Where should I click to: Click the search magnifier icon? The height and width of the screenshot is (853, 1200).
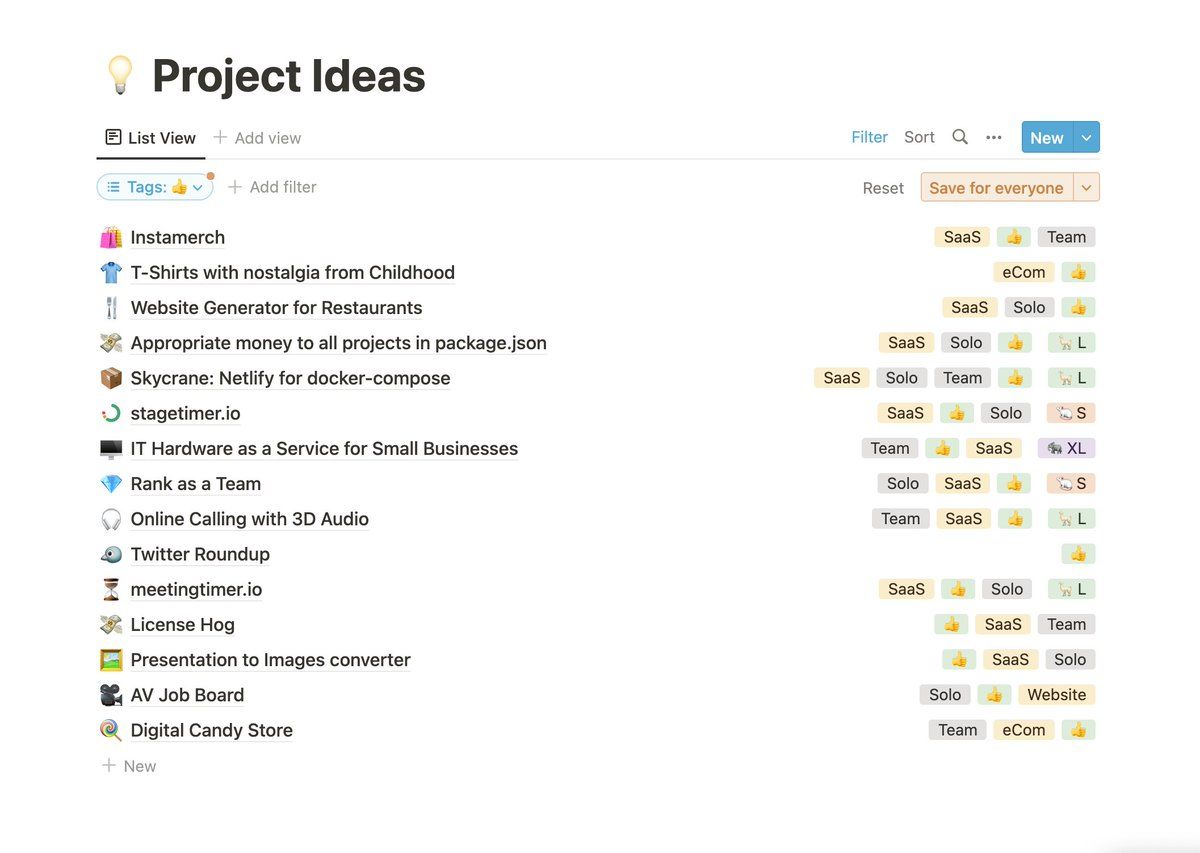tap(960, 137)
